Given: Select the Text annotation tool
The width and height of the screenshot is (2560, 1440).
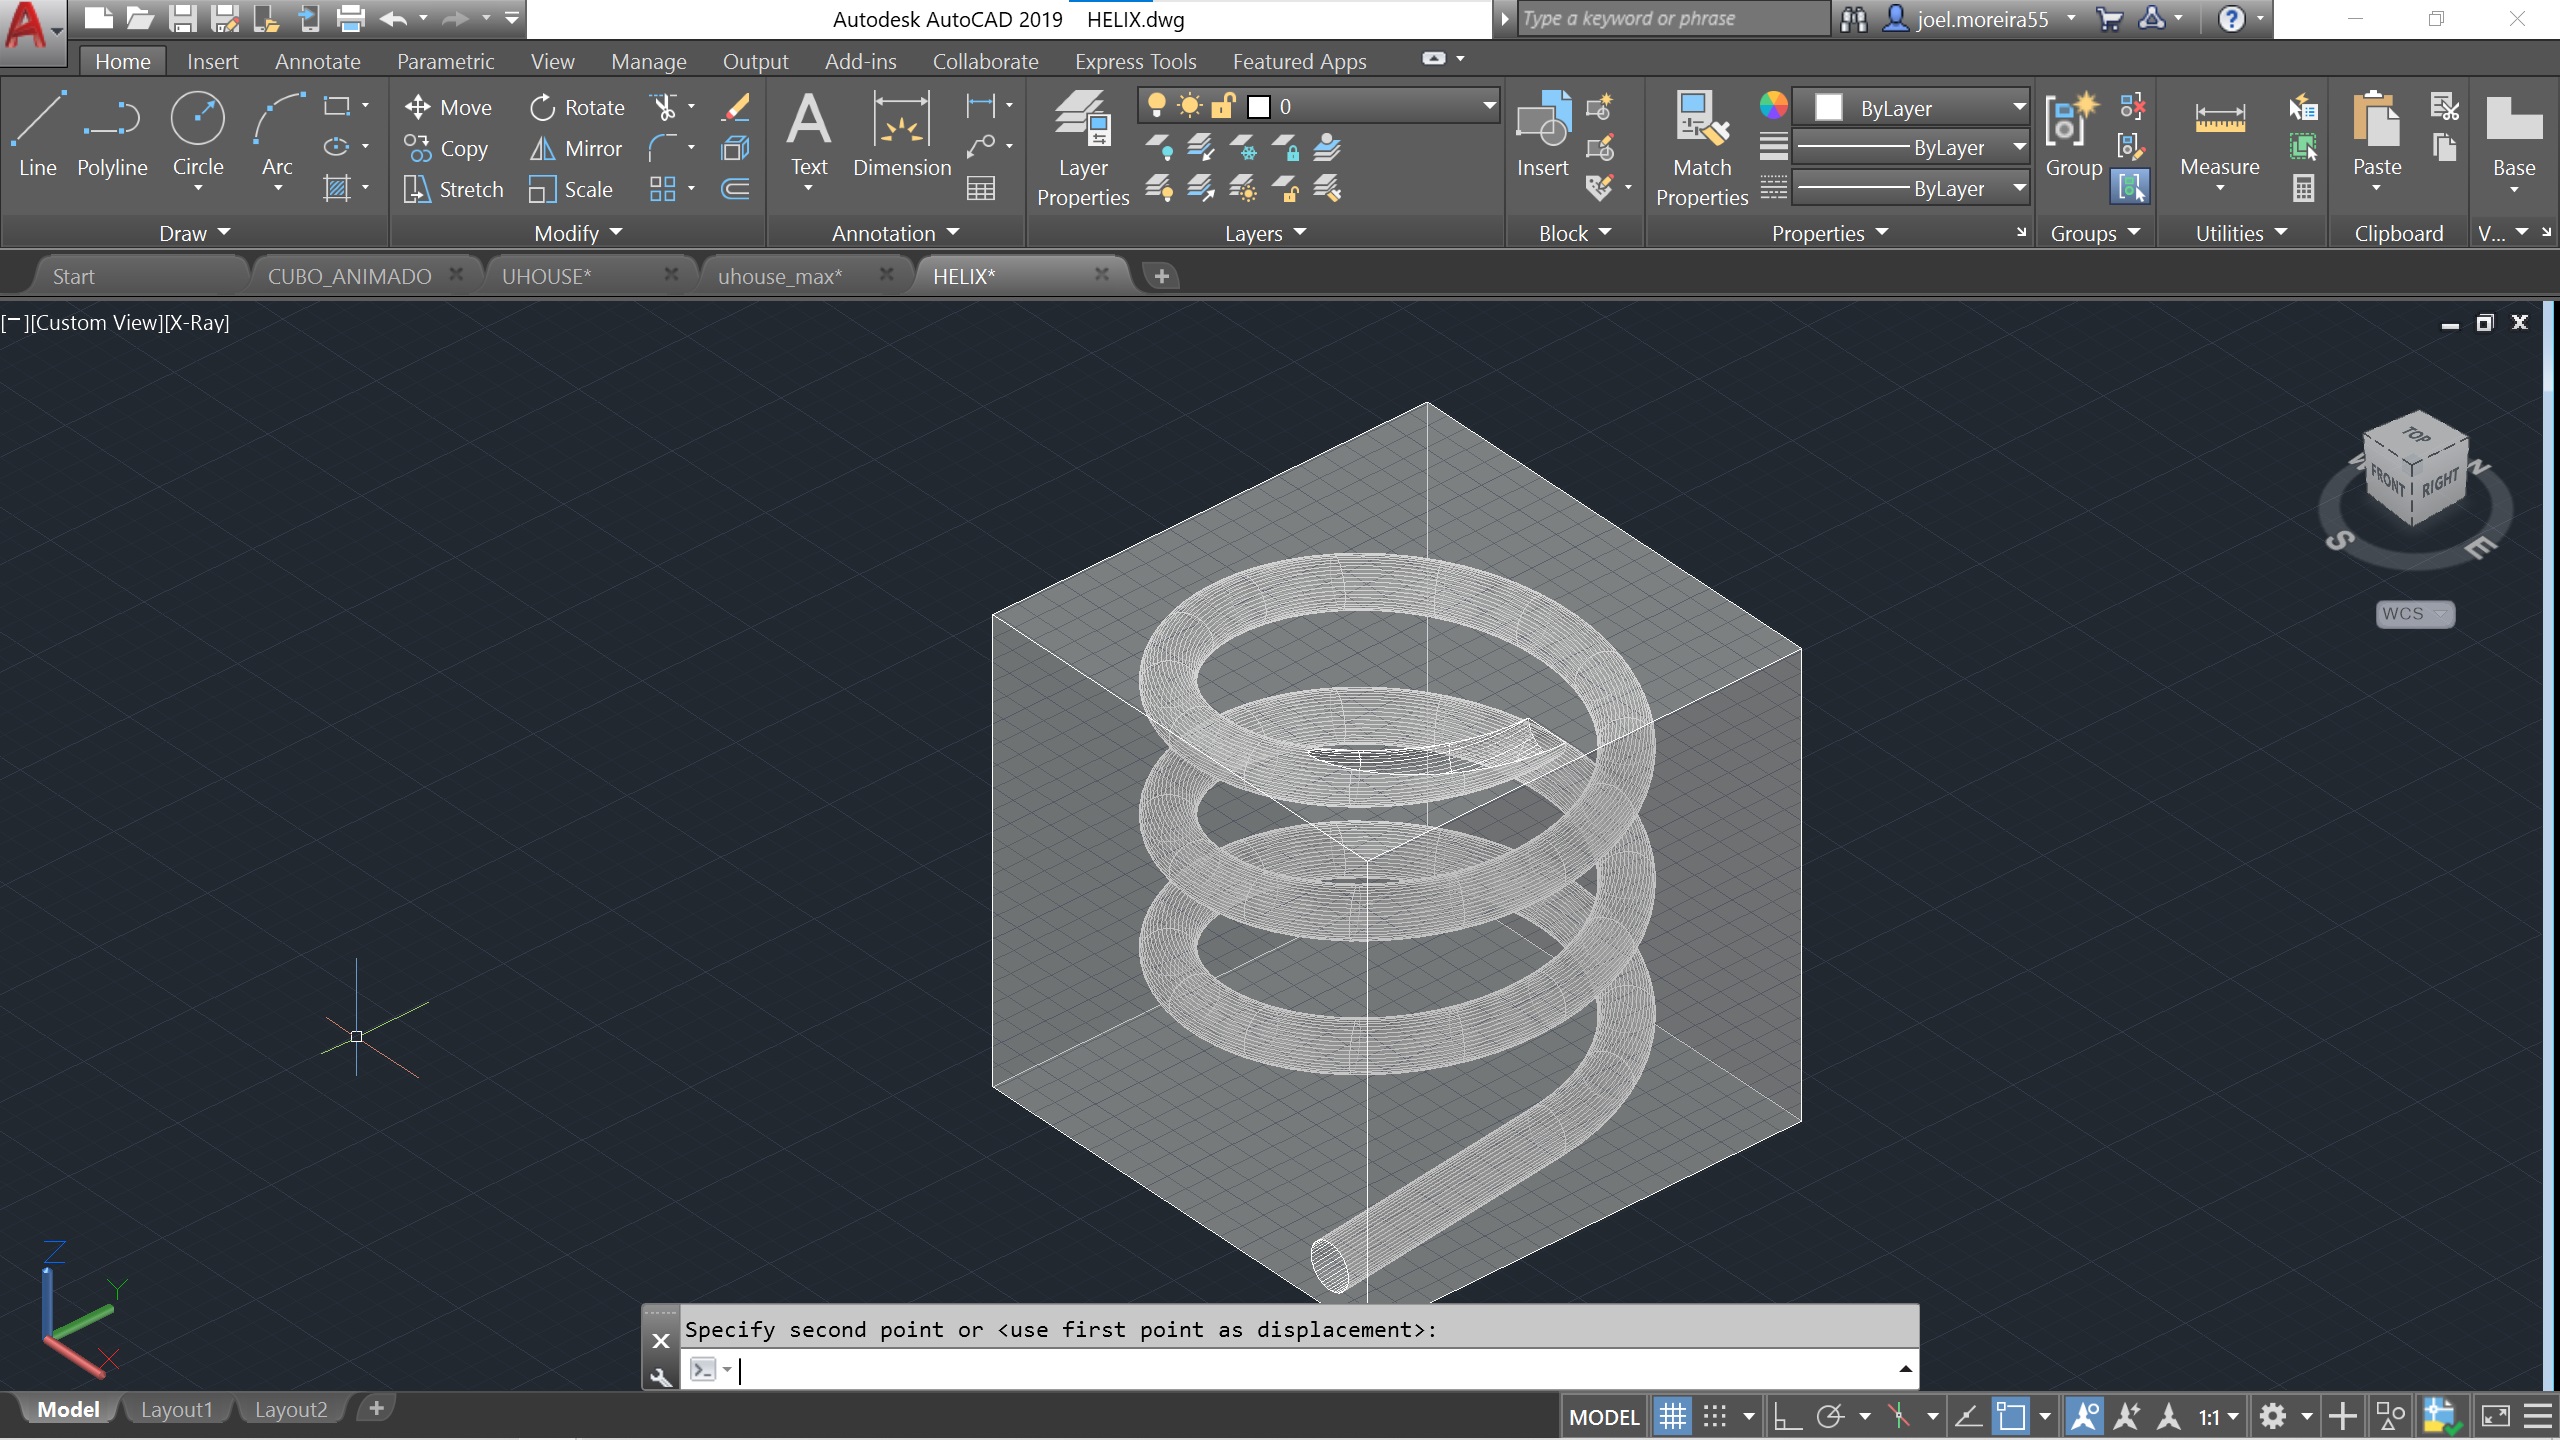Looking at the screenshot, I should coord(808,134).
